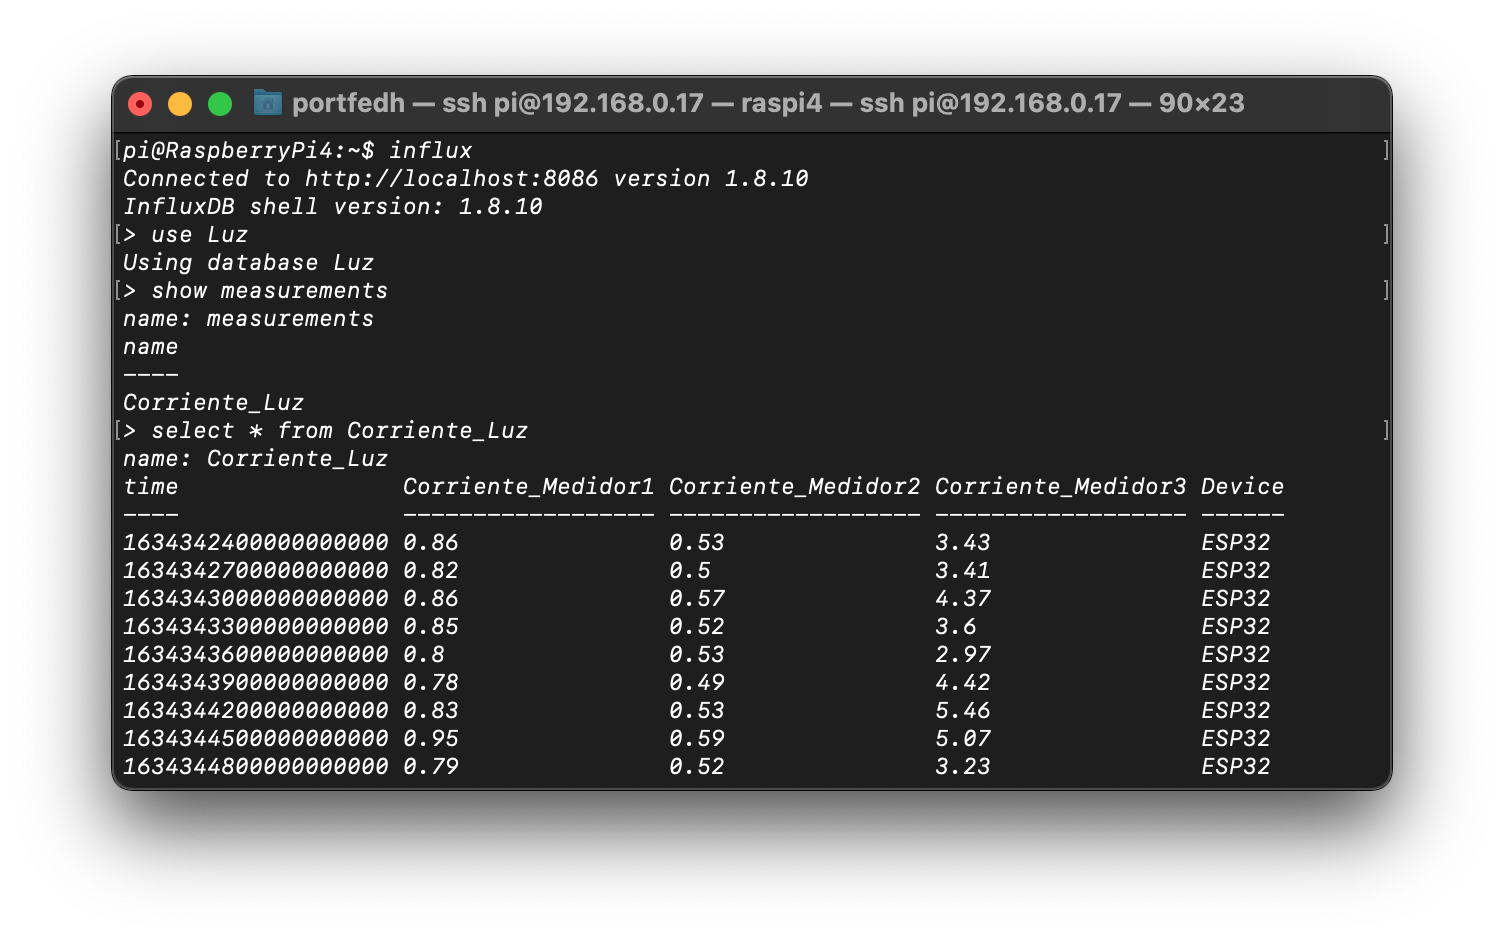Click the '> select * from Corriente_Luz' command

point(325,430)
